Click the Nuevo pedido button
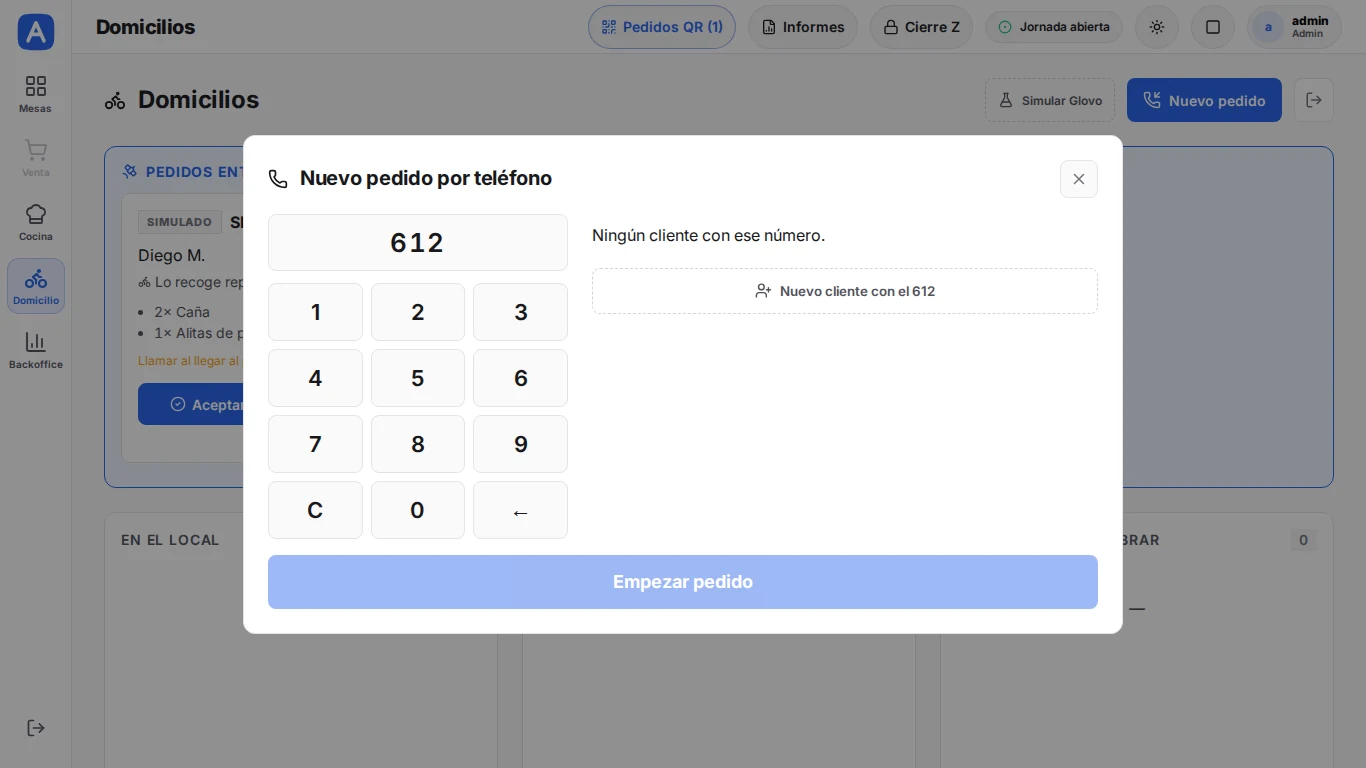The image size is (1366, 768). pos(1204,100)
